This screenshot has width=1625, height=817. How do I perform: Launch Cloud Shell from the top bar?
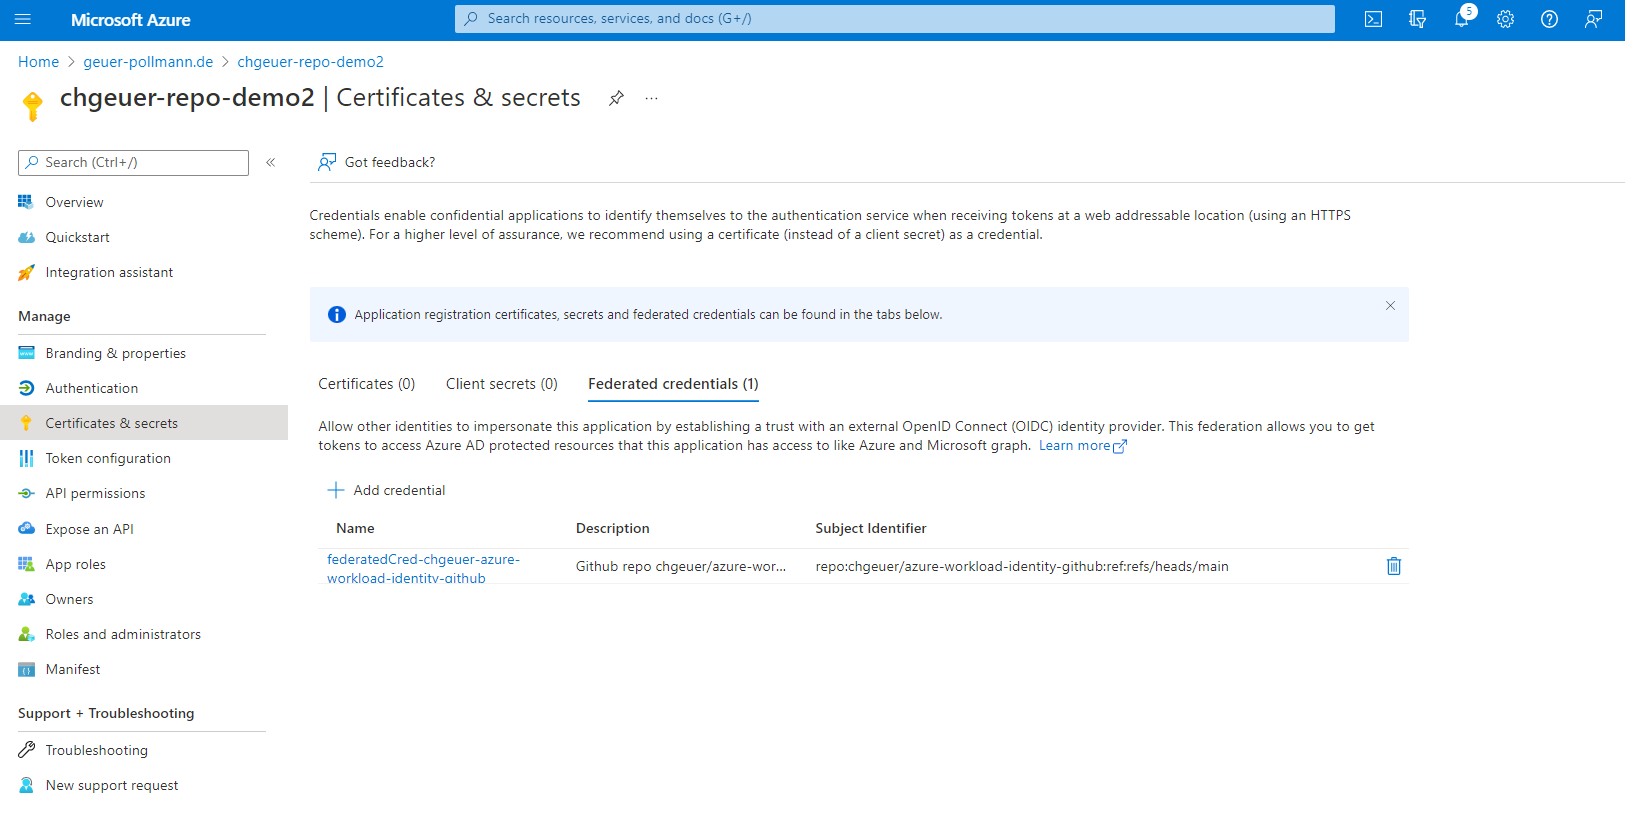(1373, 19)
